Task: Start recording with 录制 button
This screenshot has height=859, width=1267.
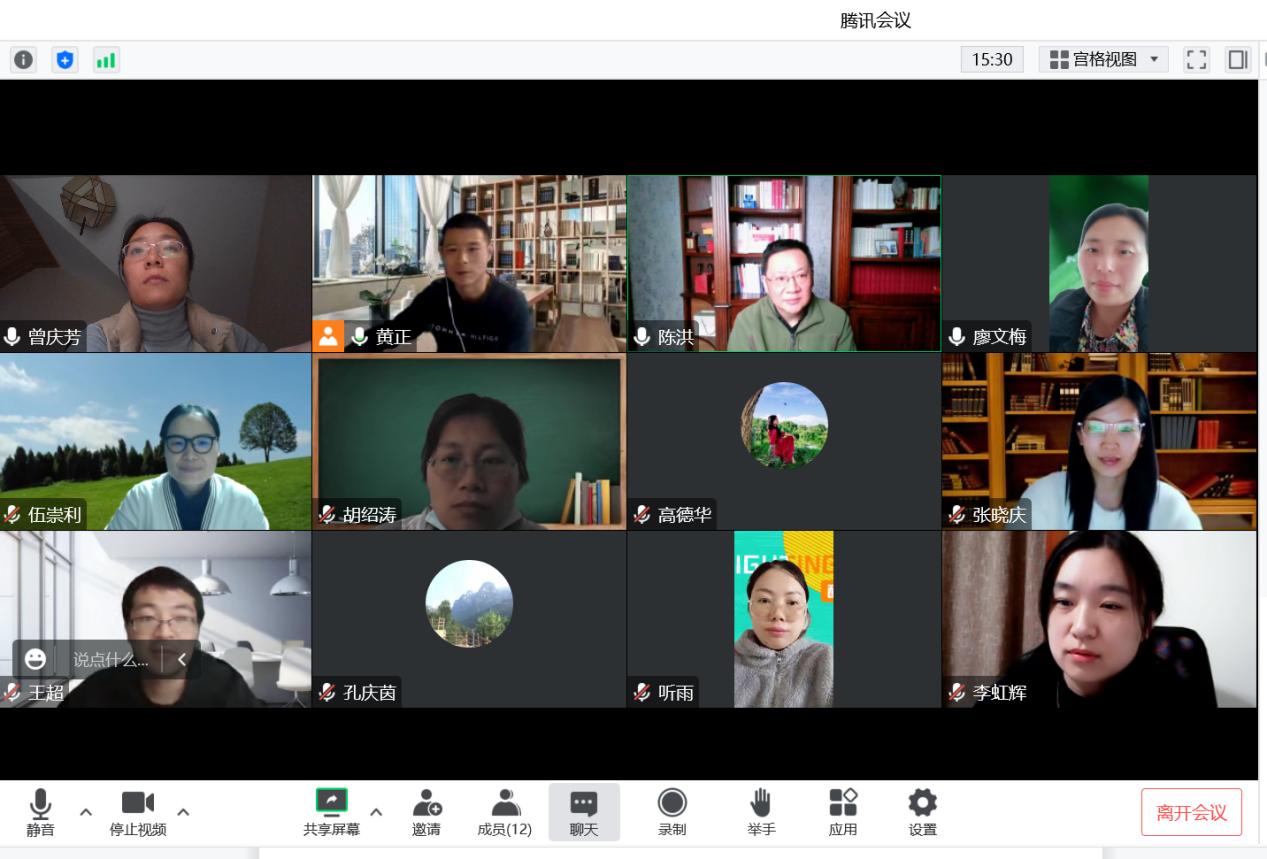Action: click(x=672, y=812)
